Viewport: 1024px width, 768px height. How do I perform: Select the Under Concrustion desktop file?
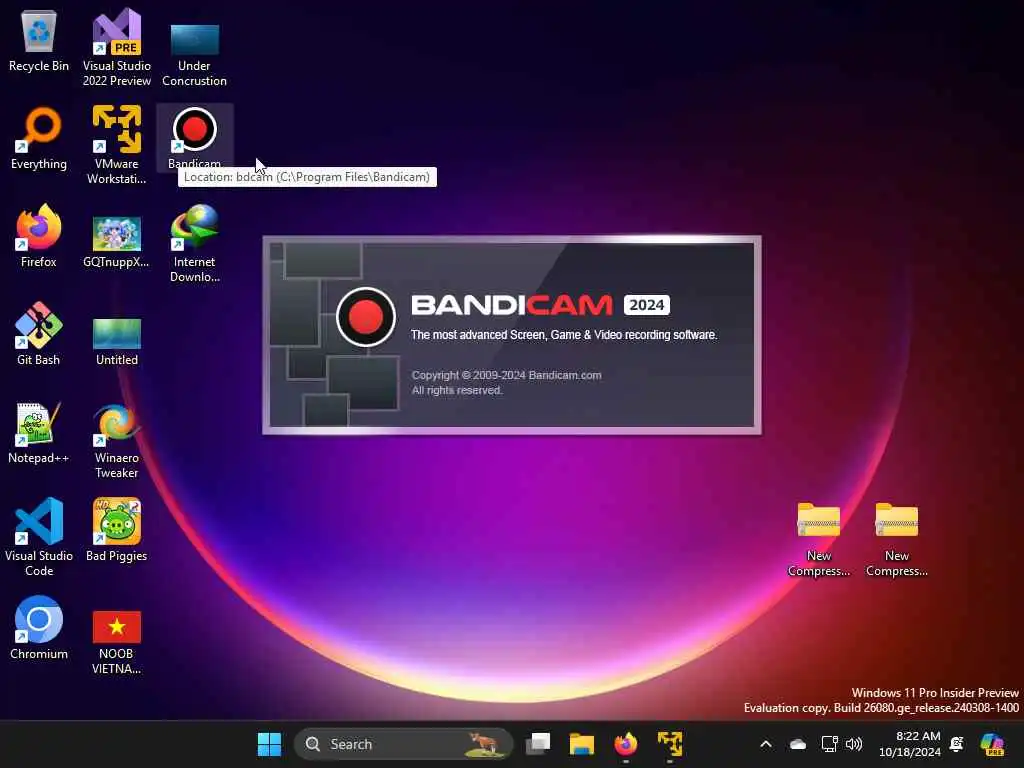(x=194, y=55)
